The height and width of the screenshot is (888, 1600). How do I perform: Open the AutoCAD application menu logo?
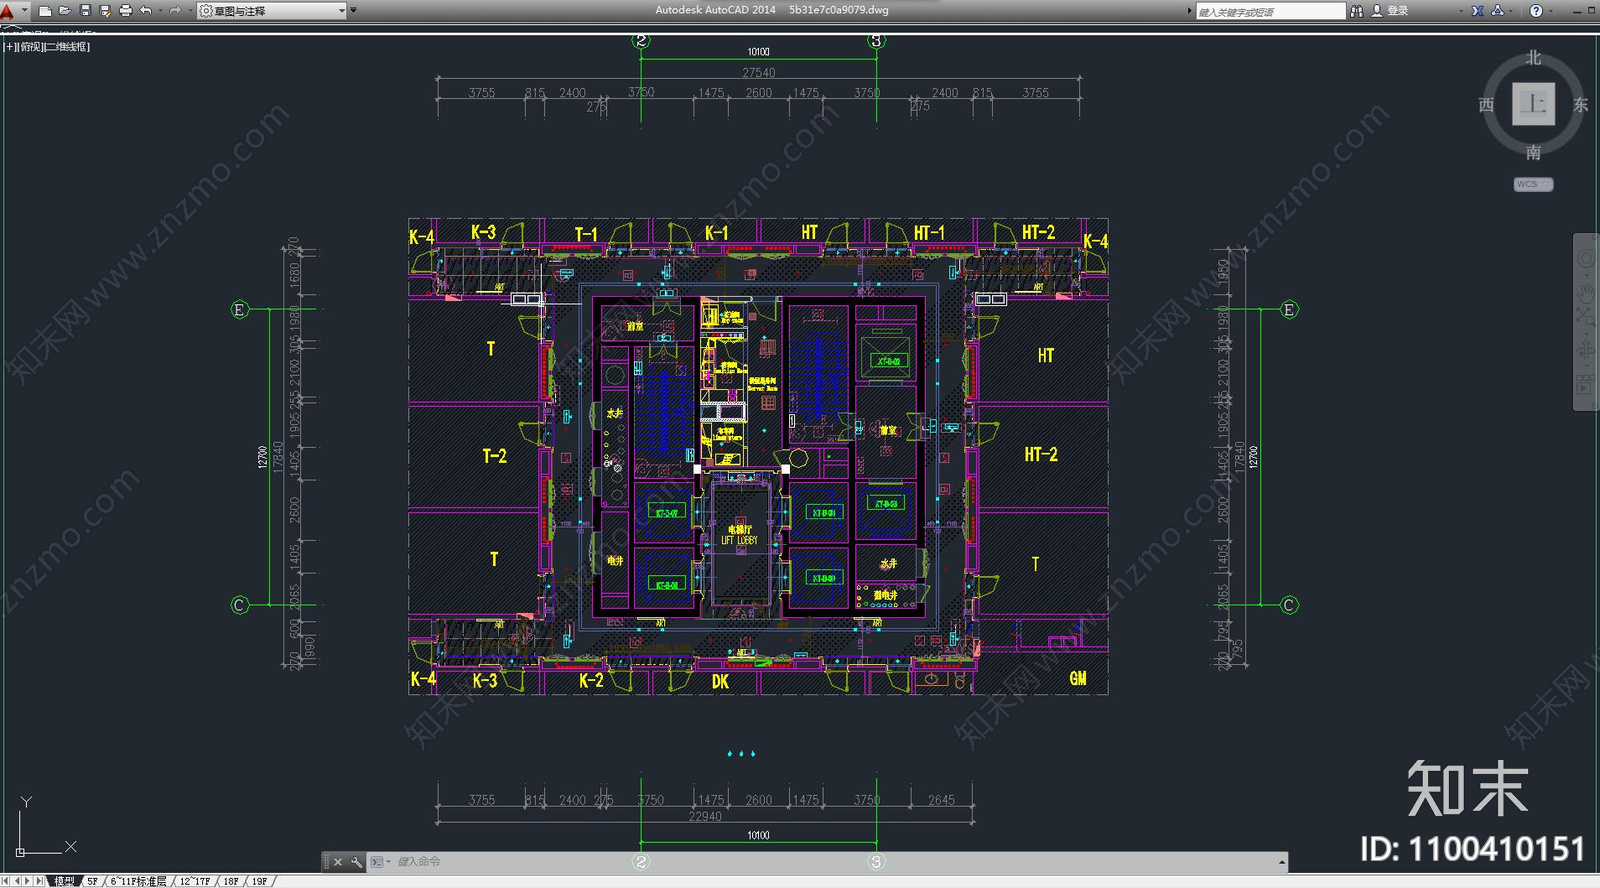click(x=9, y=11)
